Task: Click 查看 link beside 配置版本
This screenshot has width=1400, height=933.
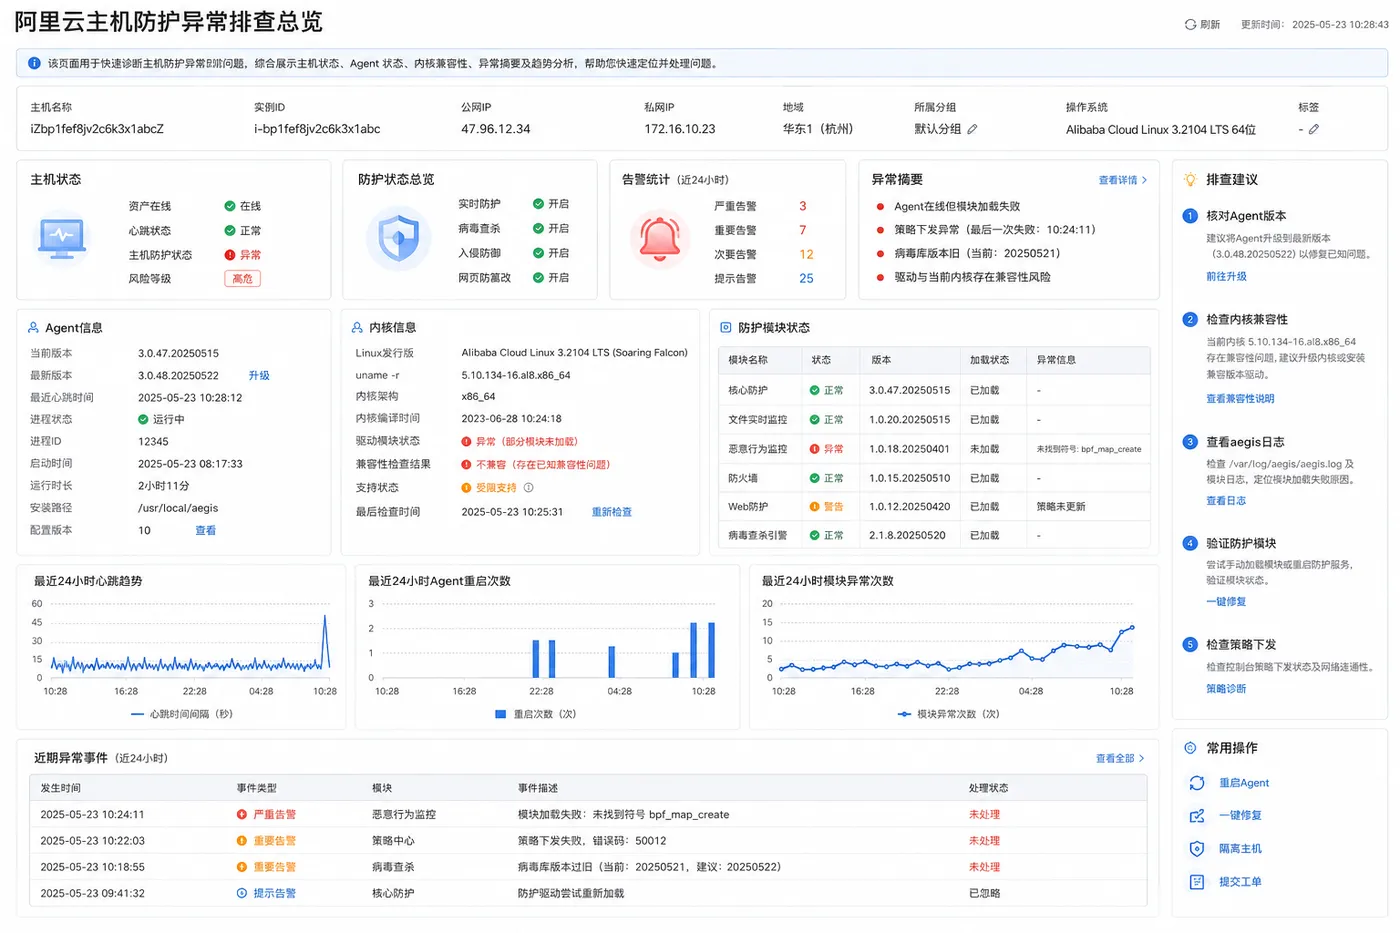Action: tap(205, 531)
